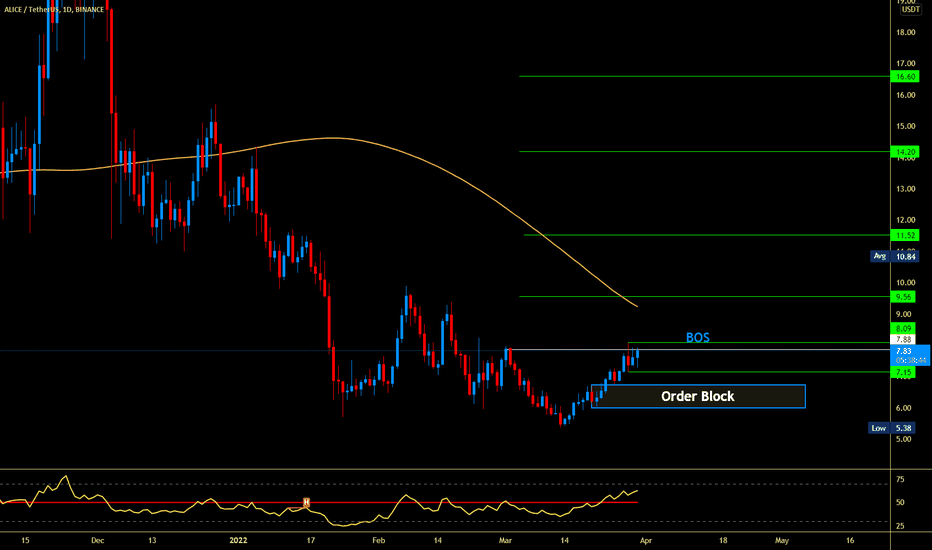Select the green 11.52 price label
Screen dimensions: 932x550
click(x=904, y=235)
